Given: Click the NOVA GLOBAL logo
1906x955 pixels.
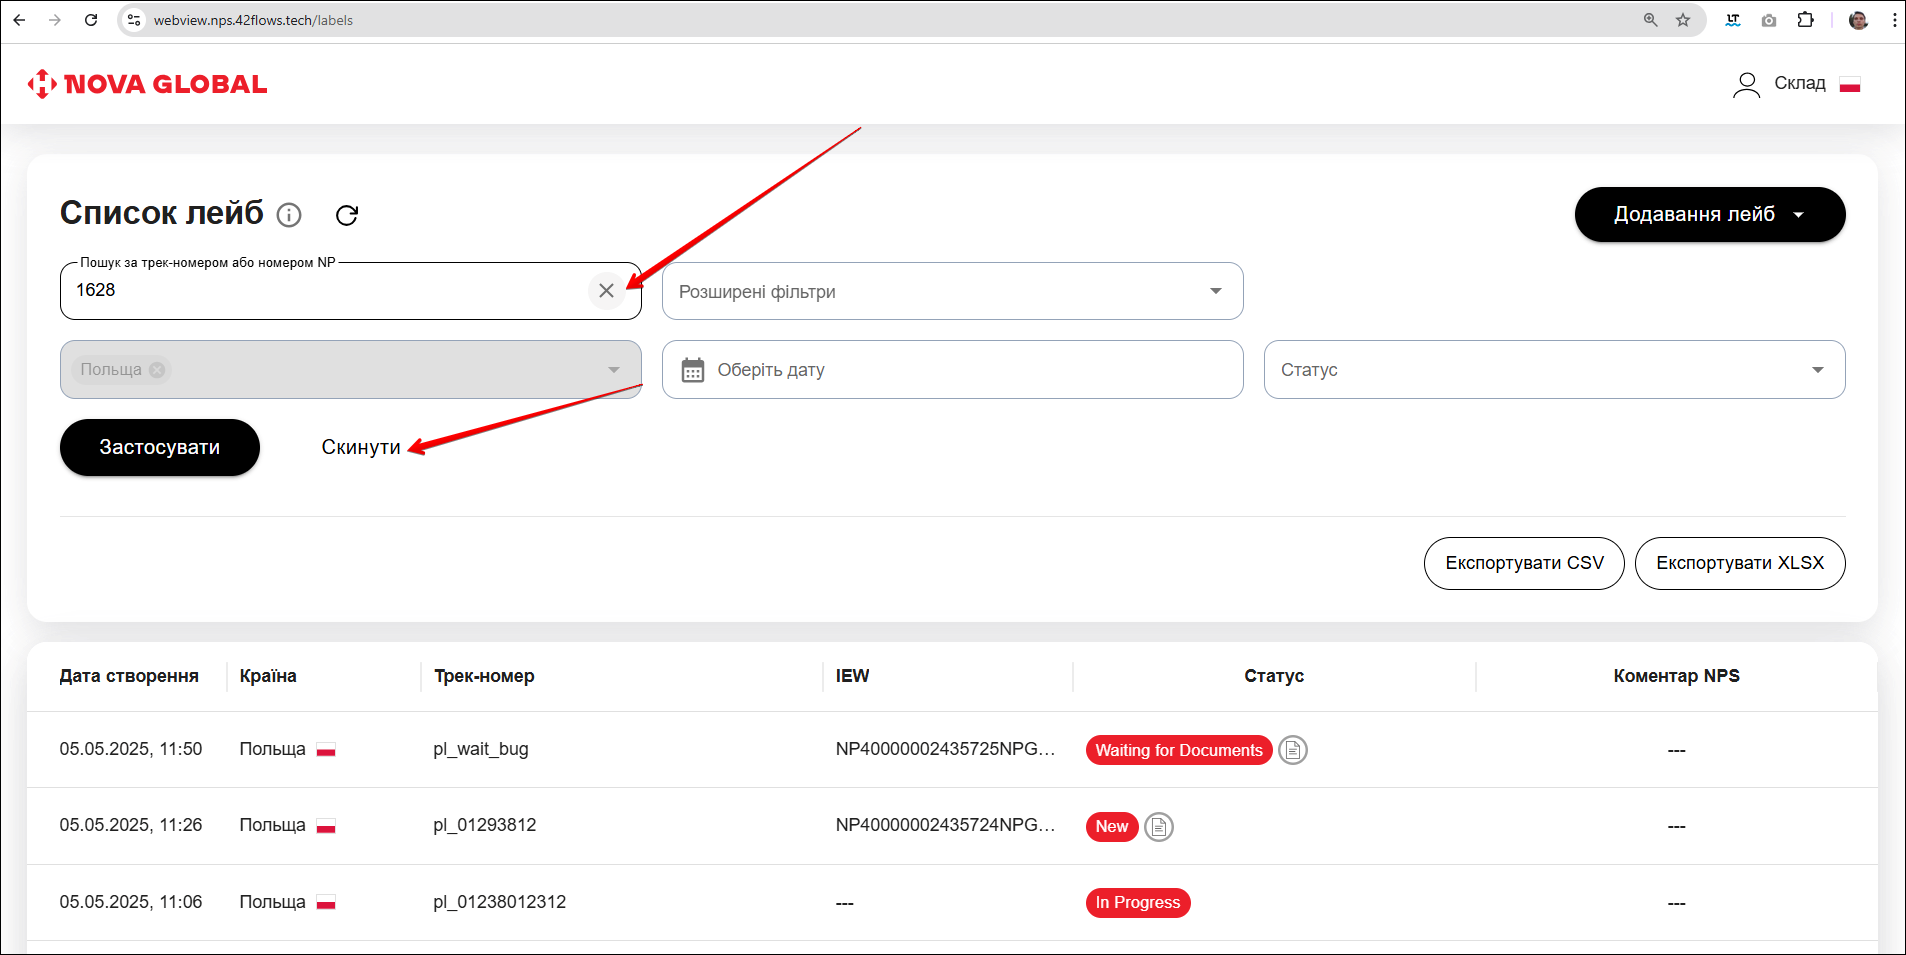Looking at the screenshot, I should (x=148, y=84).
